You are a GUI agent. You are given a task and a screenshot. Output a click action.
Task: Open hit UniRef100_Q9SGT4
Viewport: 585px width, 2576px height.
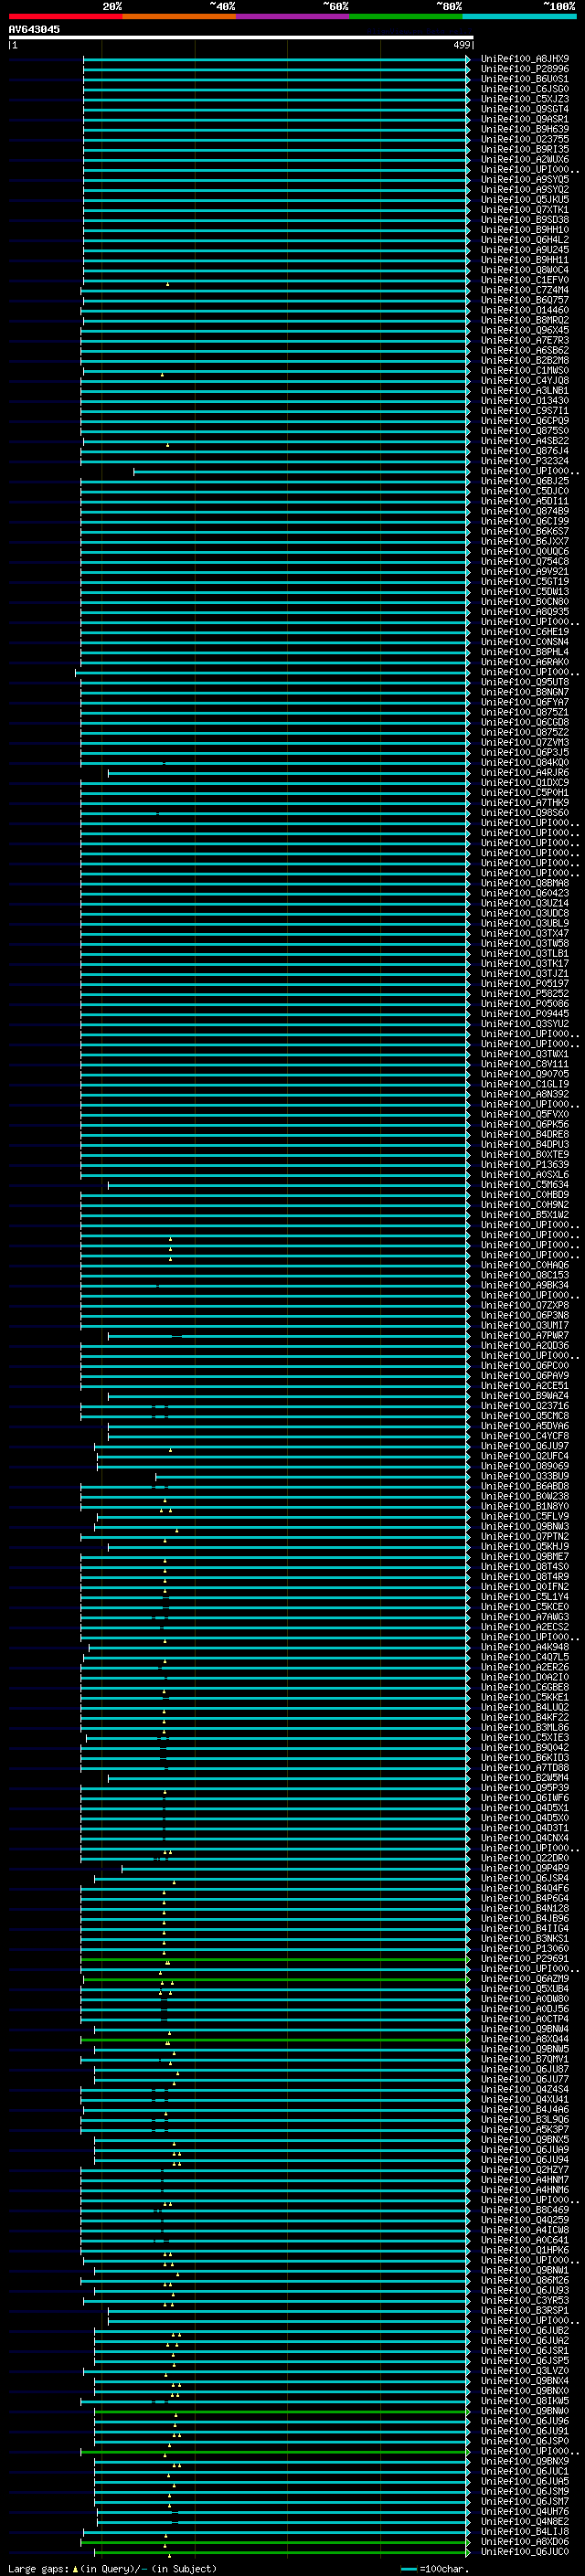click(x=524, y=109)
